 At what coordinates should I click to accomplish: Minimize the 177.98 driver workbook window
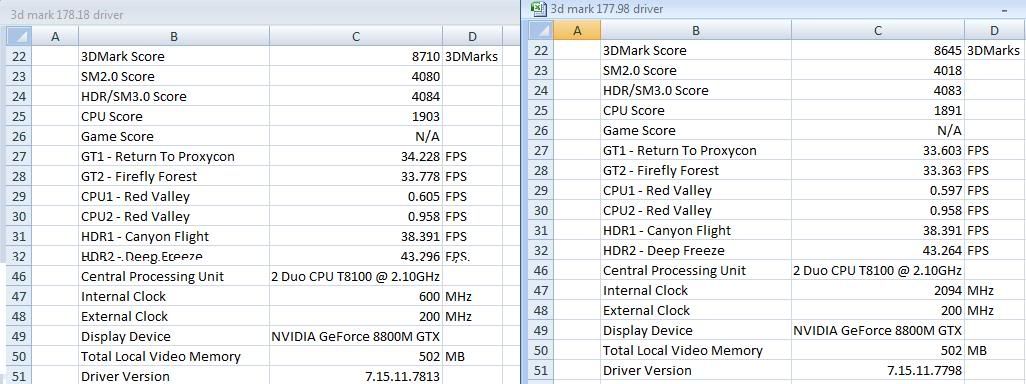pos(1003,10)
